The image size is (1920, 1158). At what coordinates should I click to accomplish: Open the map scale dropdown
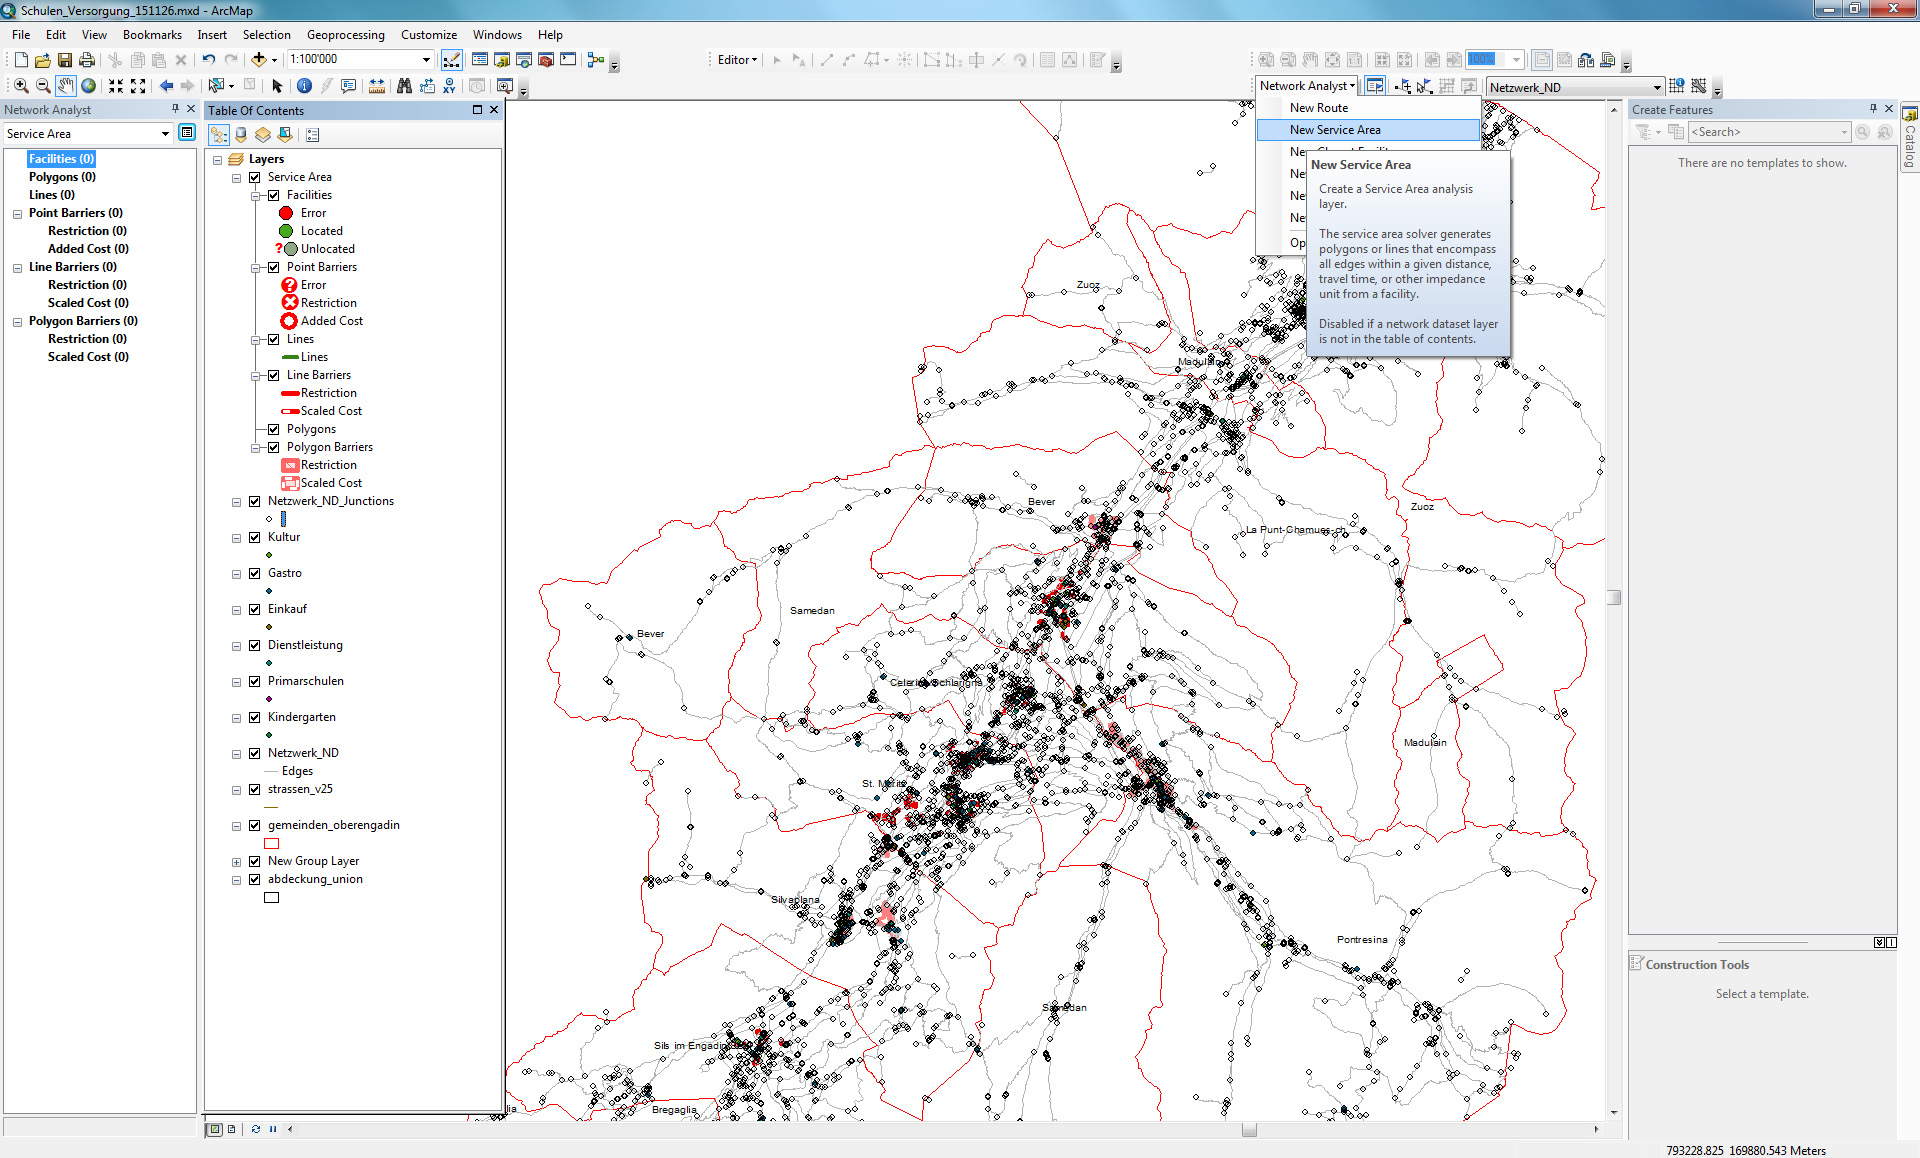[426, 60]
